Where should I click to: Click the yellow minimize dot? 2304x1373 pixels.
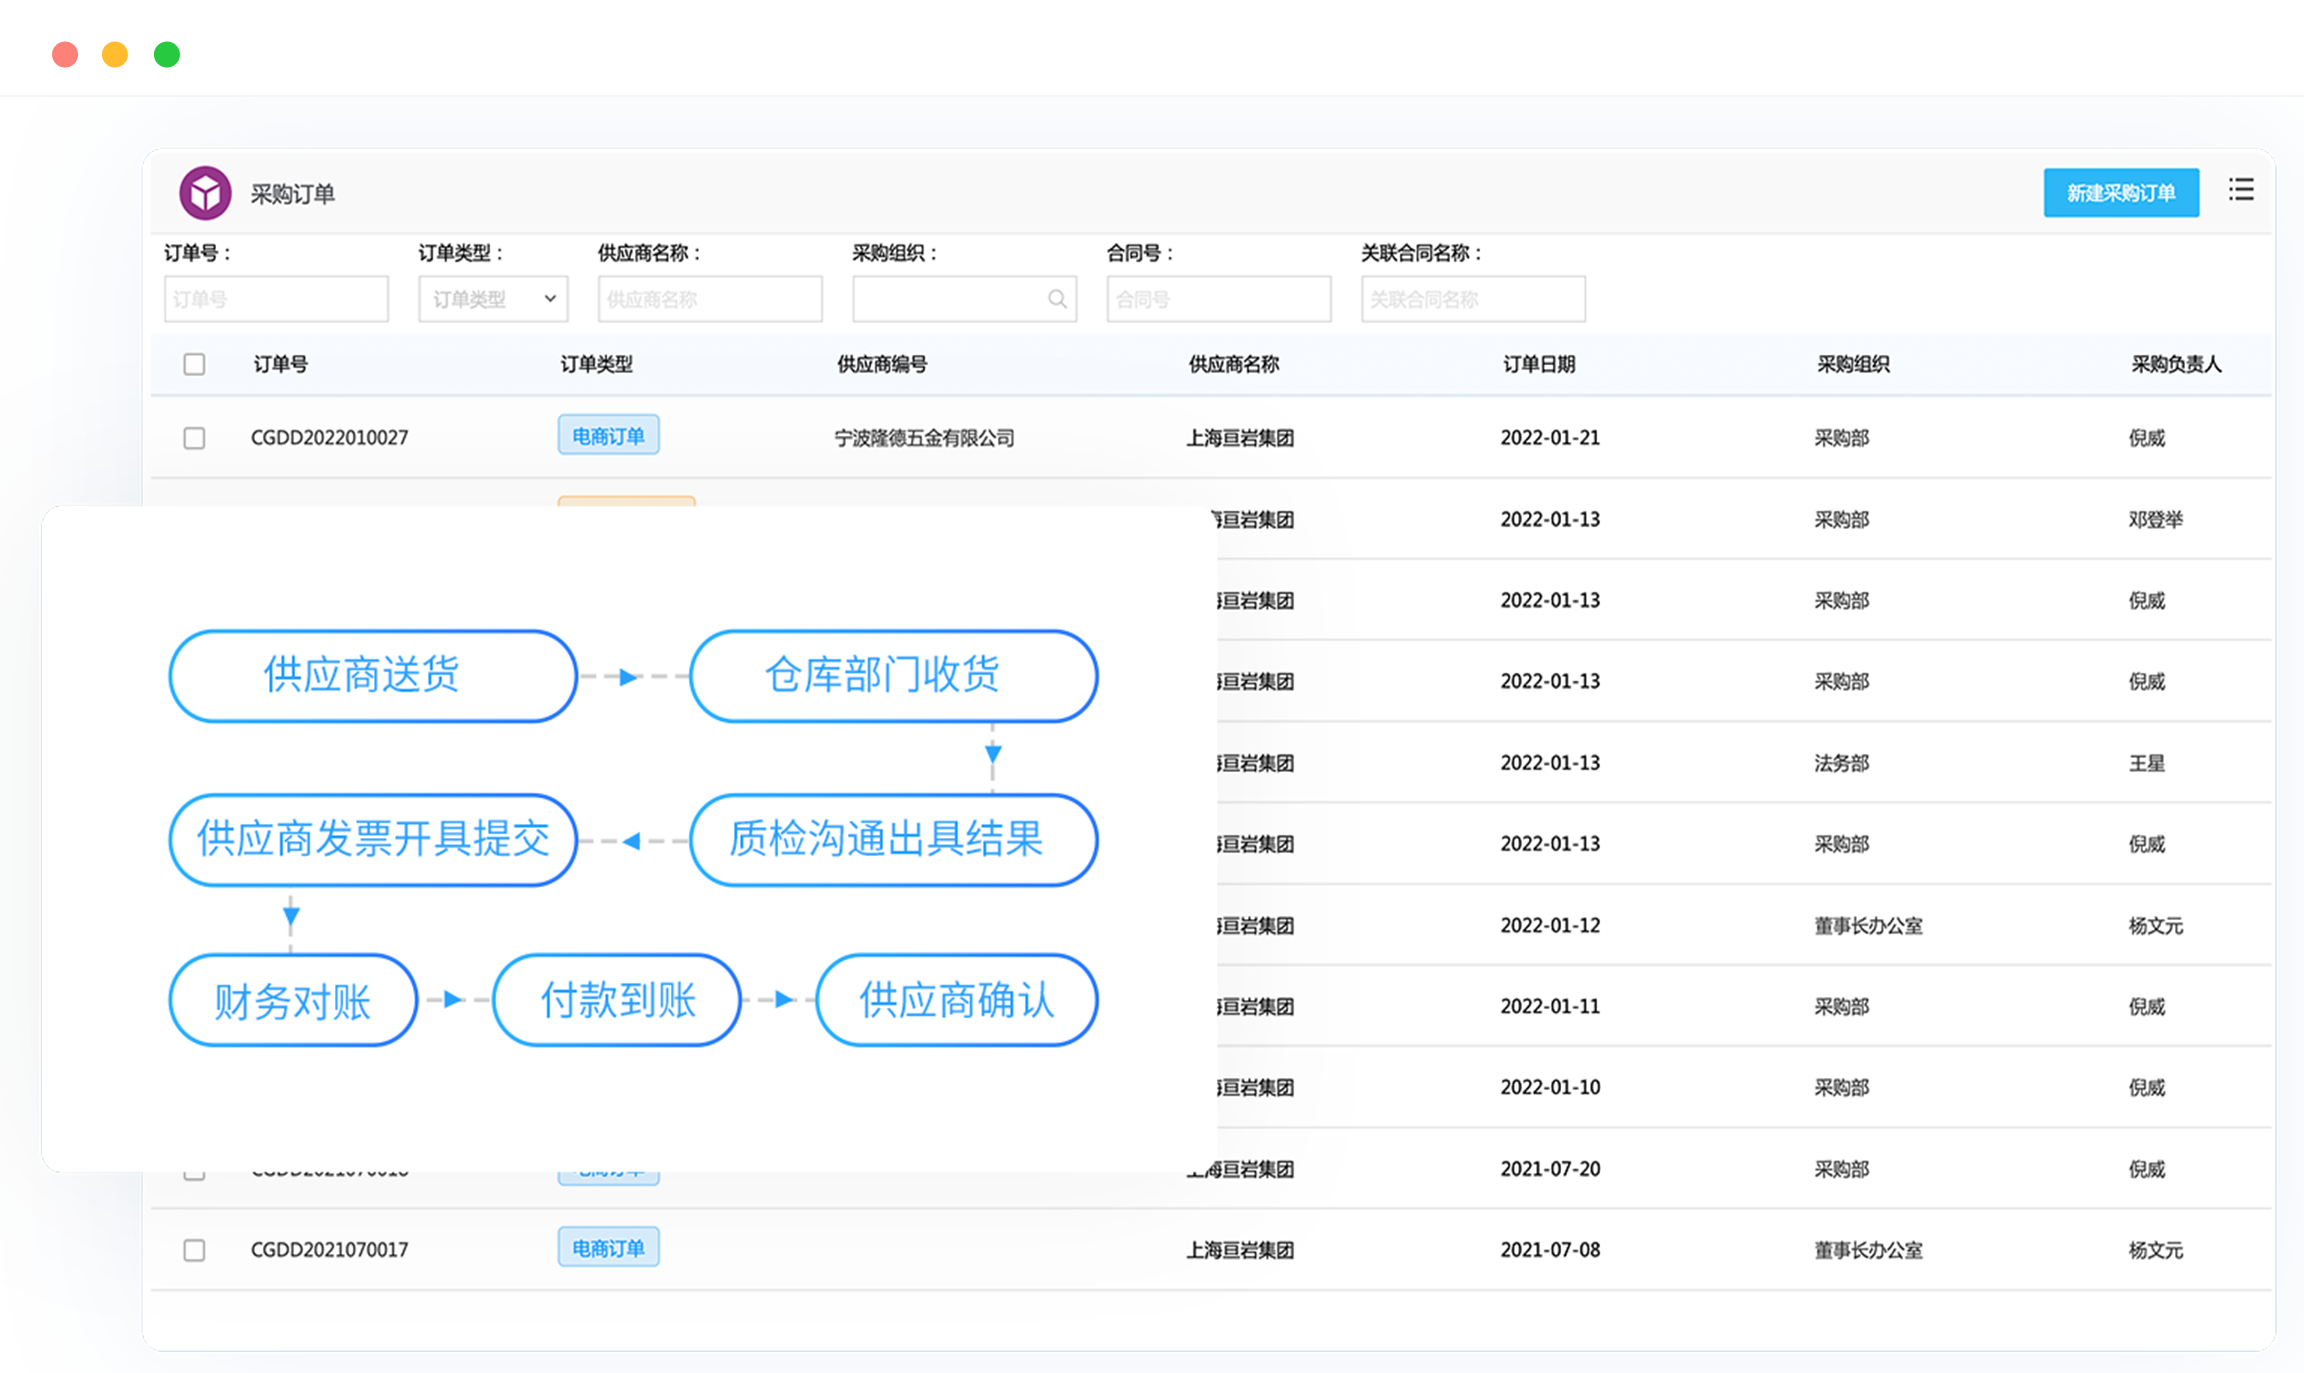click(116, 54)
